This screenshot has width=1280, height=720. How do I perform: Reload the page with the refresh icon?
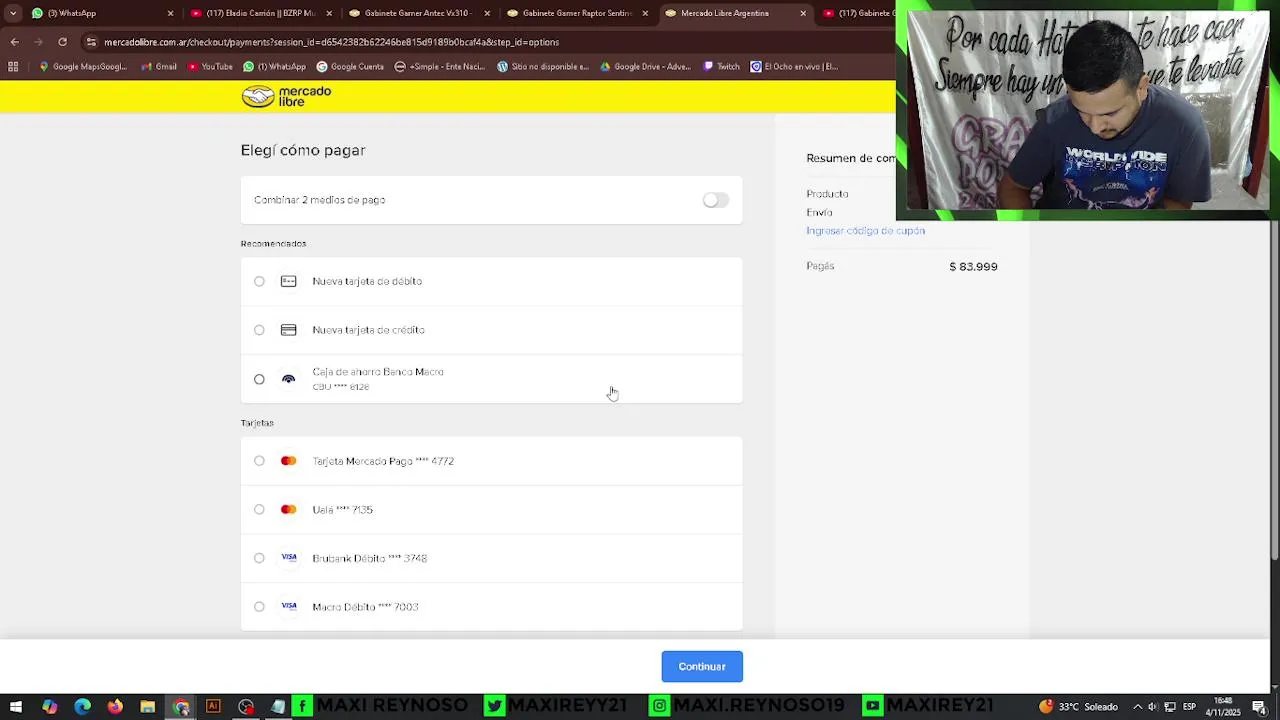(x=62, y=42)
